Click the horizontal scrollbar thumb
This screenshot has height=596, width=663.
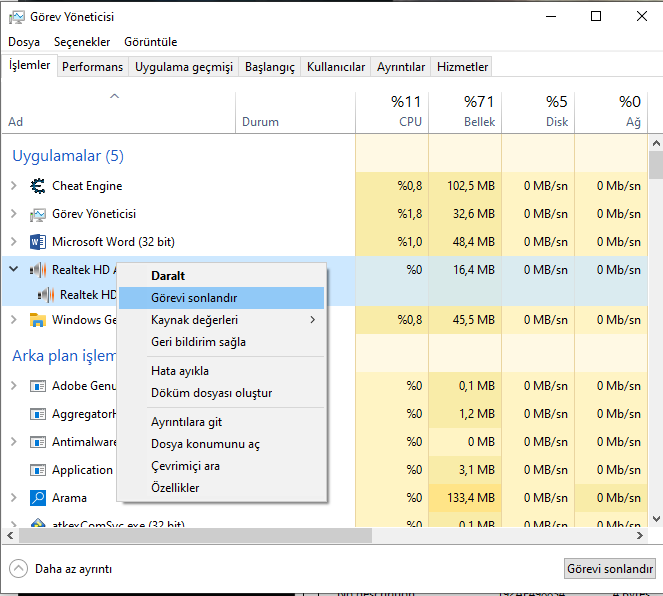point(195,536)
